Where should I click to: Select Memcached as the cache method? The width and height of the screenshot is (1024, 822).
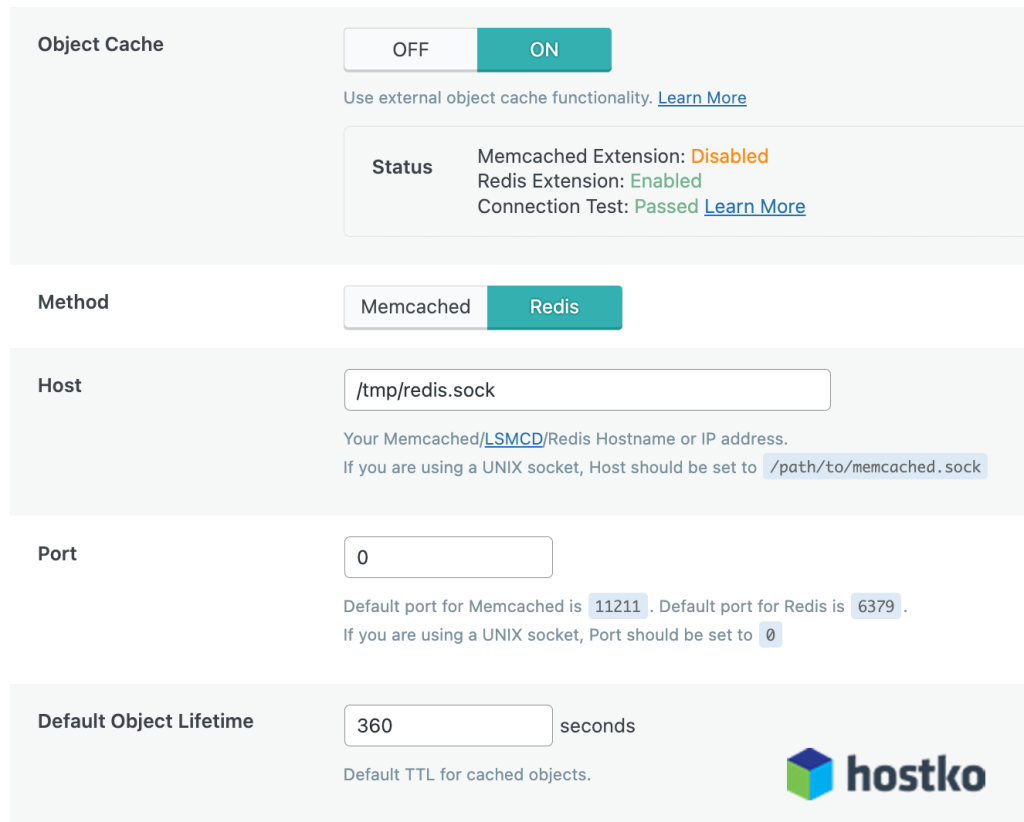[x=415, y=307]
